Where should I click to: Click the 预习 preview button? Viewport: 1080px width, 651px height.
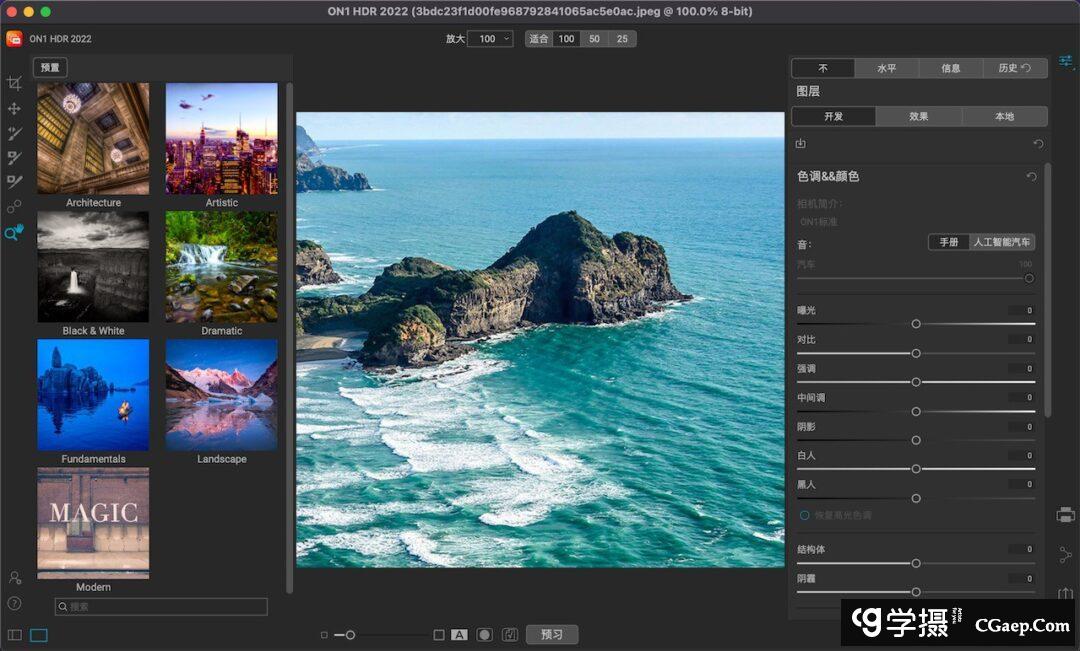tap(552, 635)
